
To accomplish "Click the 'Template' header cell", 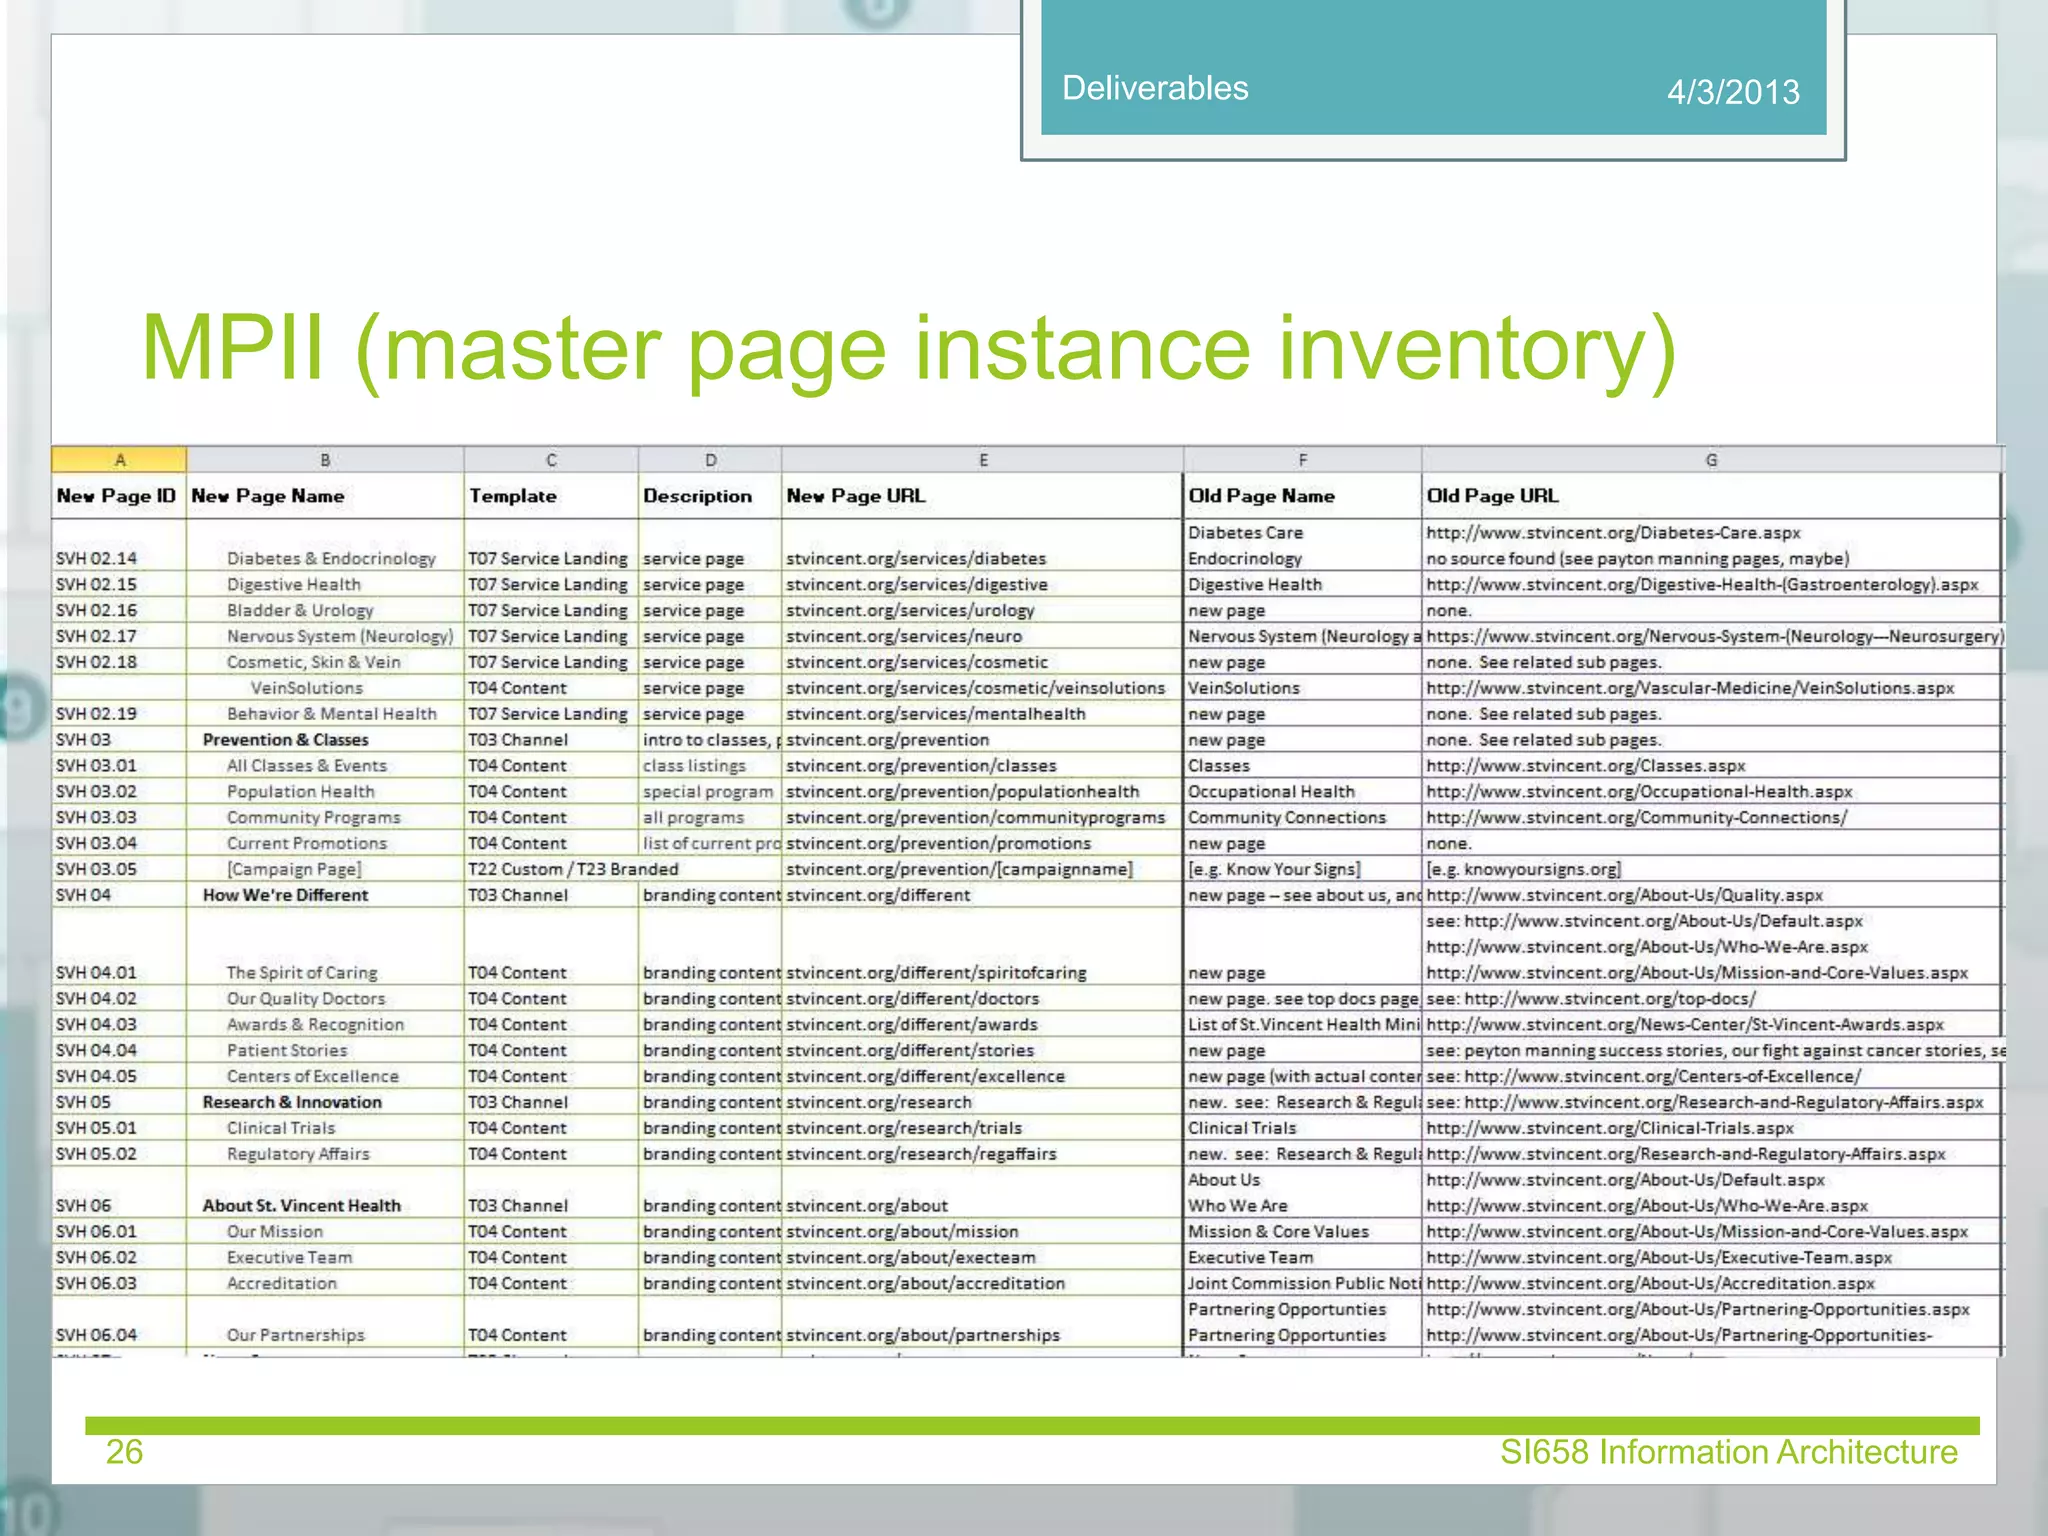I will tap(551, 496).
